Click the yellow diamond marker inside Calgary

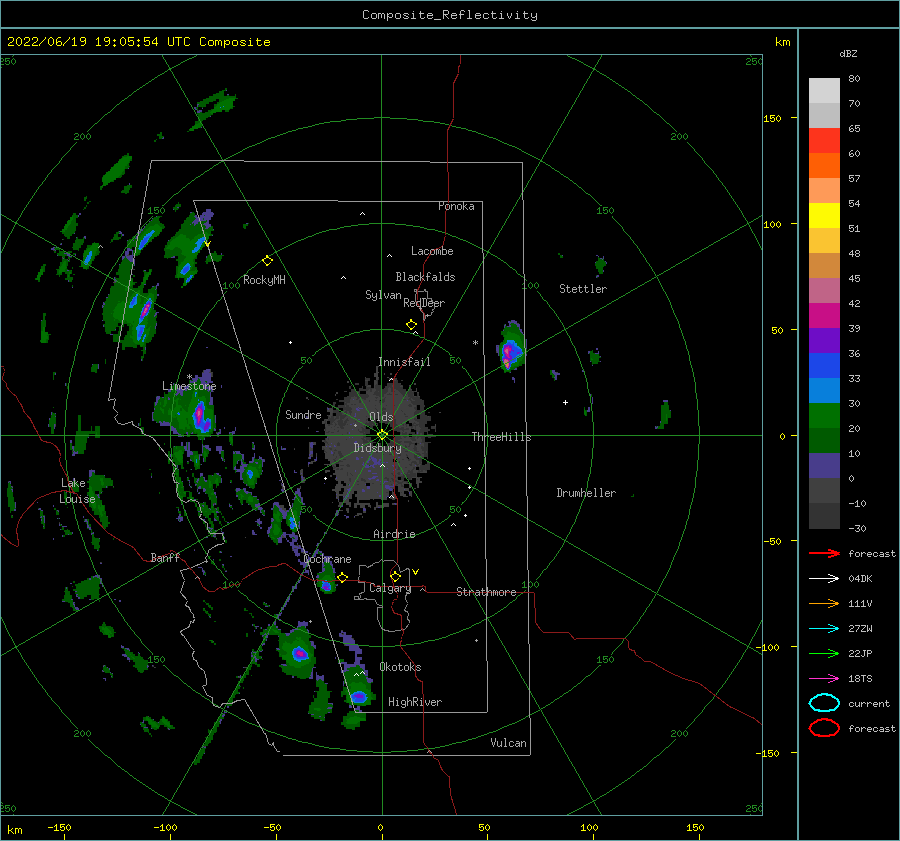pyautogui.click(x=395, y=576)
